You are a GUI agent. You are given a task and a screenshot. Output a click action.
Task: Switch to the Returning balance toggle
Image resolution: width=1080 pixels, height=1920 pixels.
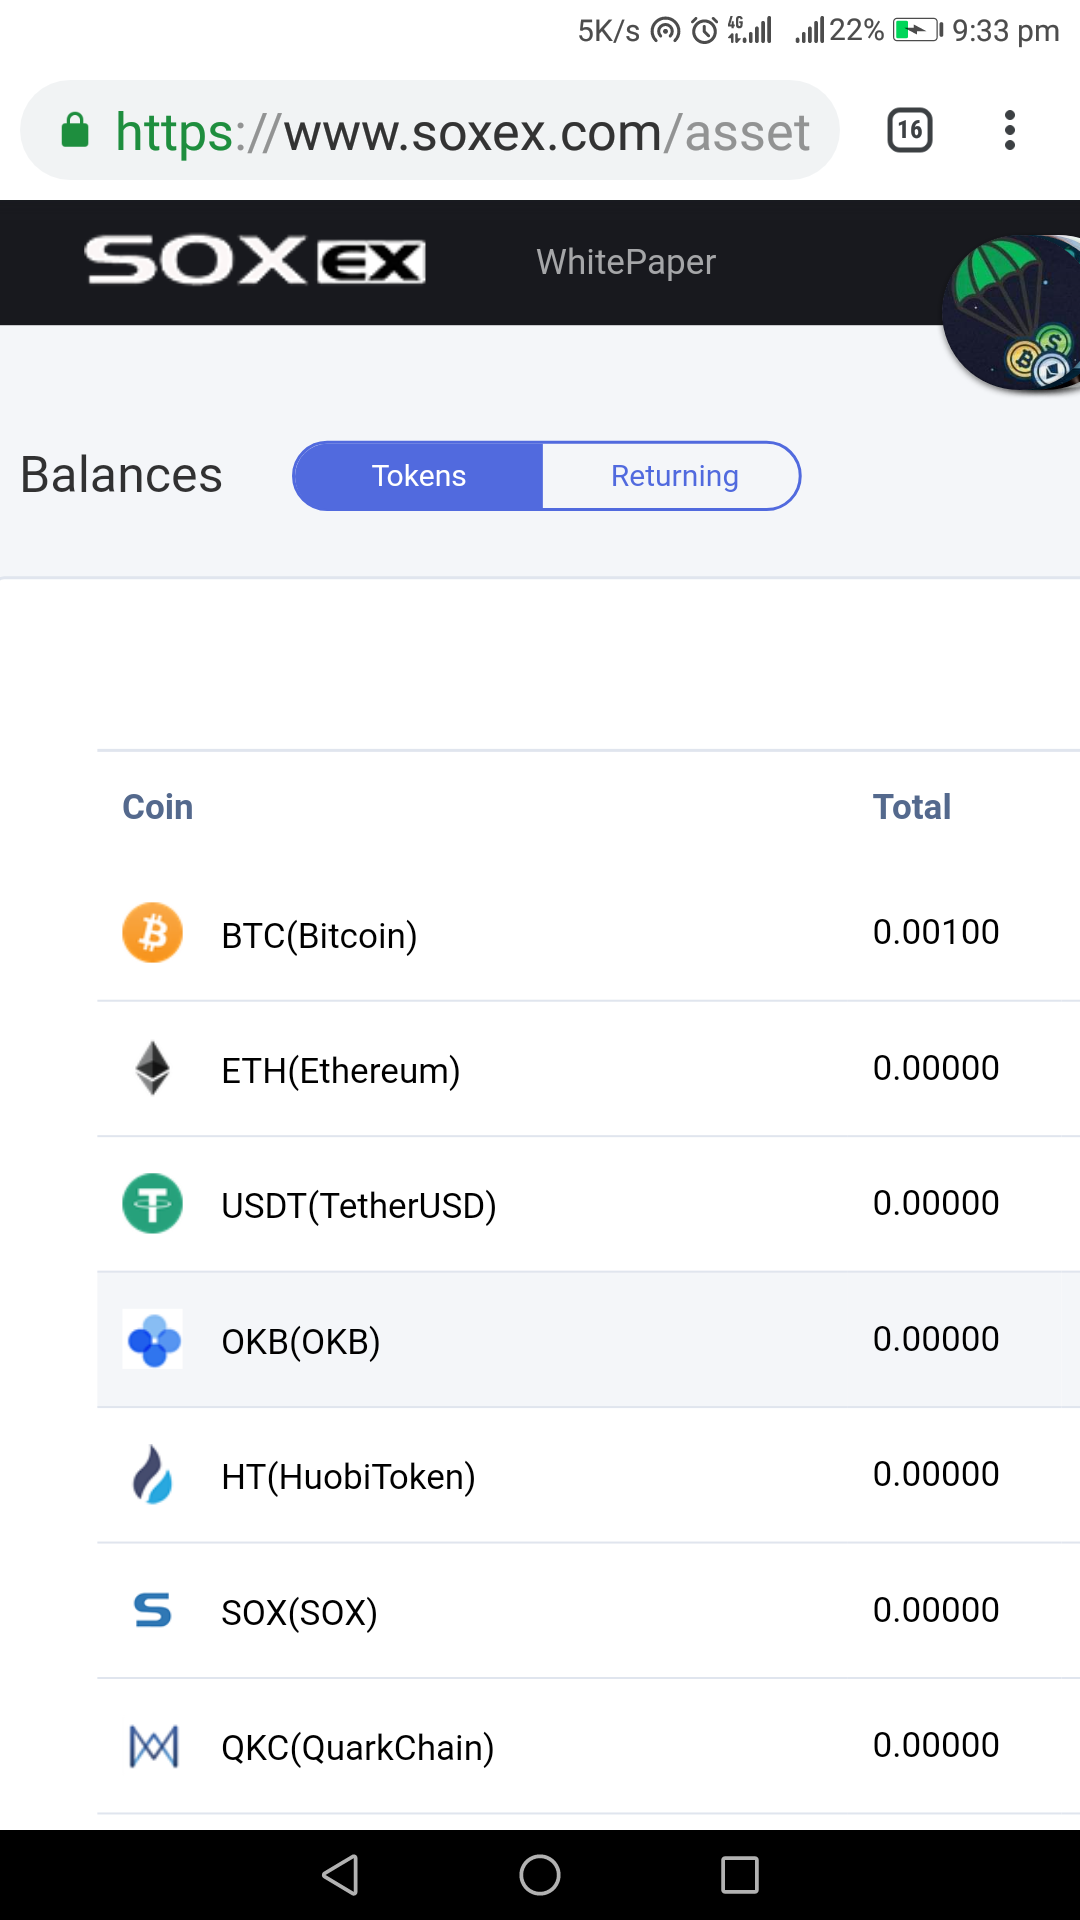click(x=674, y=476)
